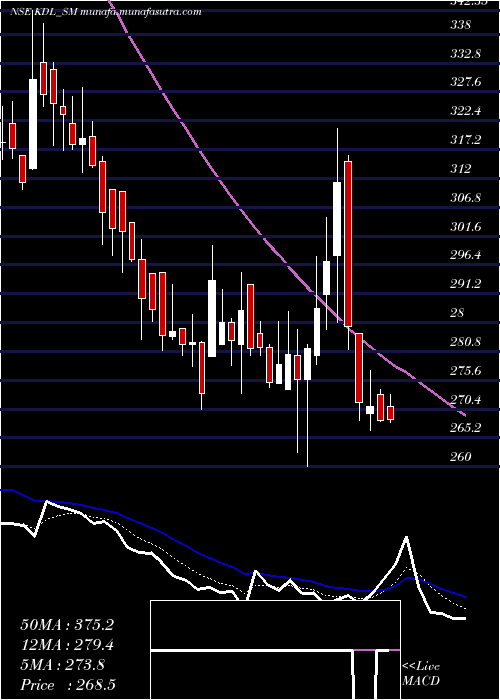The image size is (500, 700).
Task: Click the 265.2 price axis label
Action: pos(465,428)
